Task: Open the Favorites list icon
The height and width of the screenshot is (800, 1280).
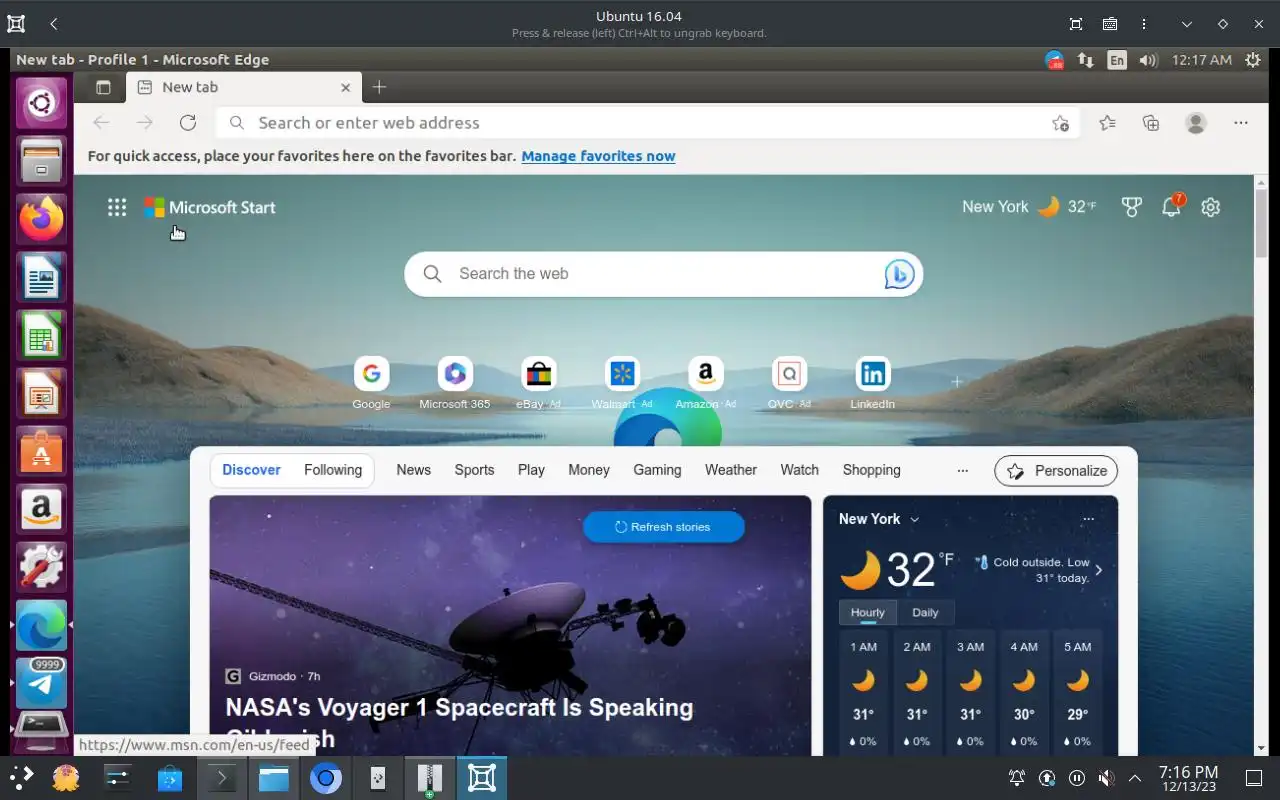Action: click(x=1107, y=123)
